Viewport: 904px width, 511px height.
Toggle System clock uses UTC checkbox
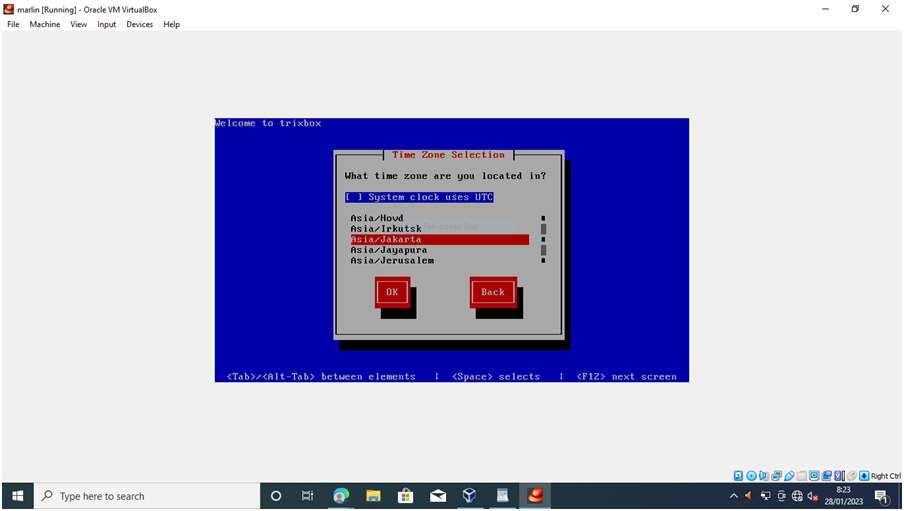pos(419,197)
